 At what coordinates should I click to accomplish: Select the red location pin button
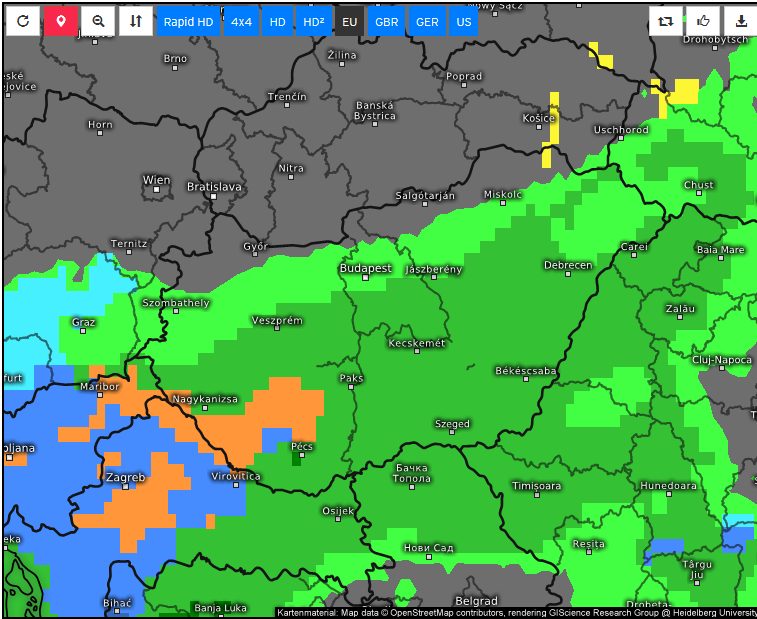tap(61, 21)
